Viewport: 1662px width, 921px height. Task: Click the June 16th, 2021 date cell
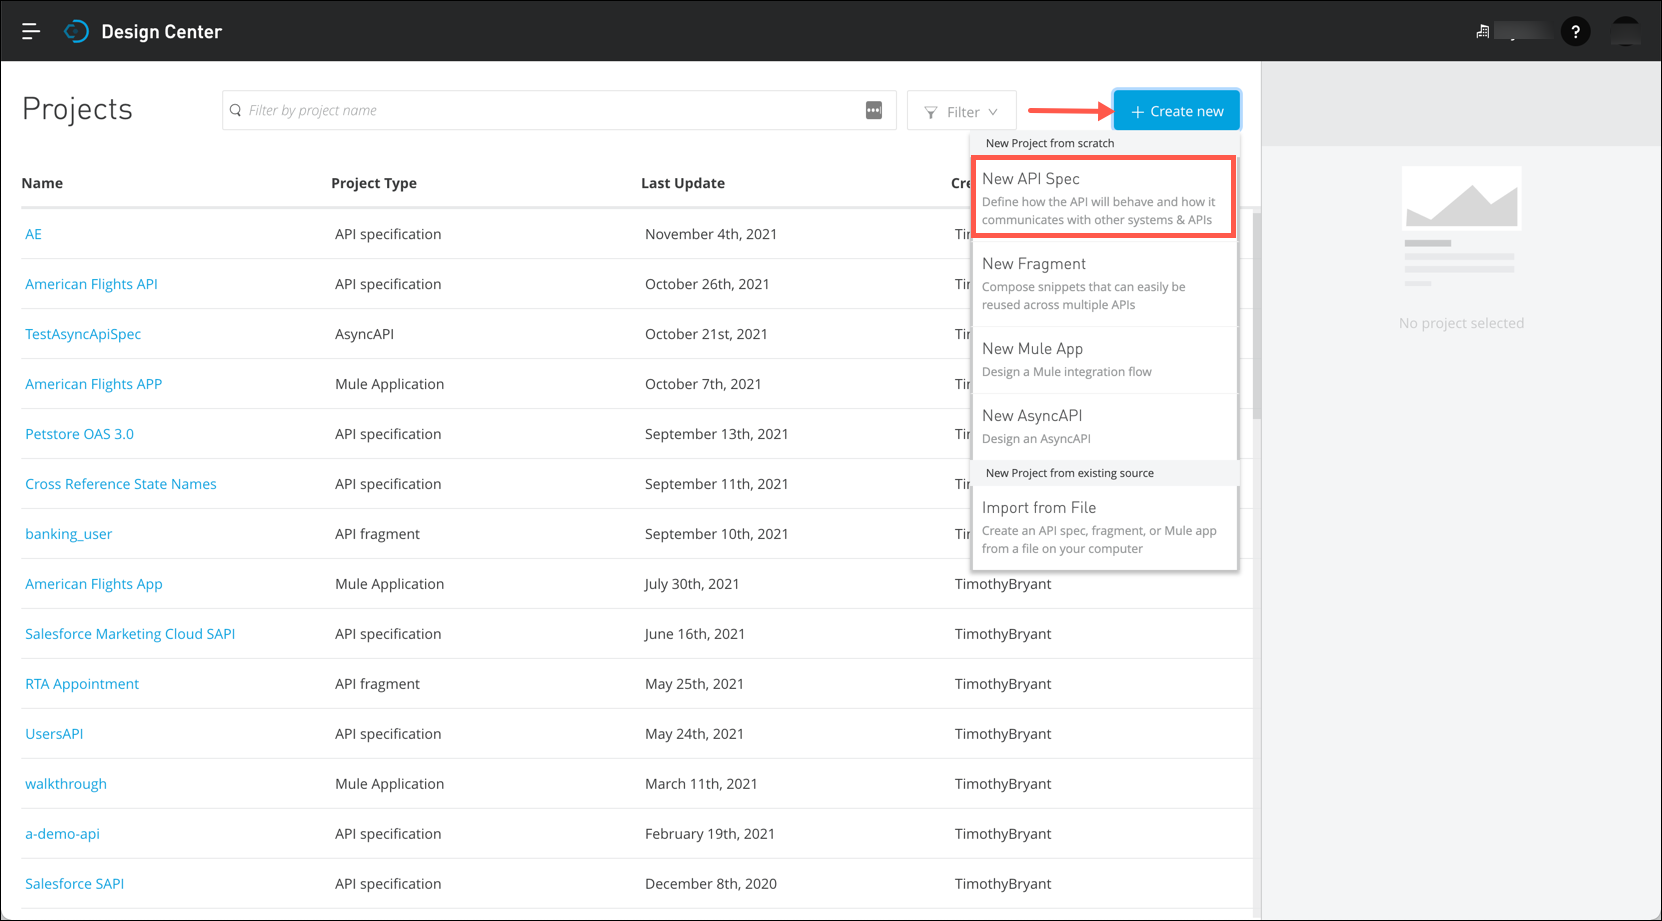tap(695, 634)
